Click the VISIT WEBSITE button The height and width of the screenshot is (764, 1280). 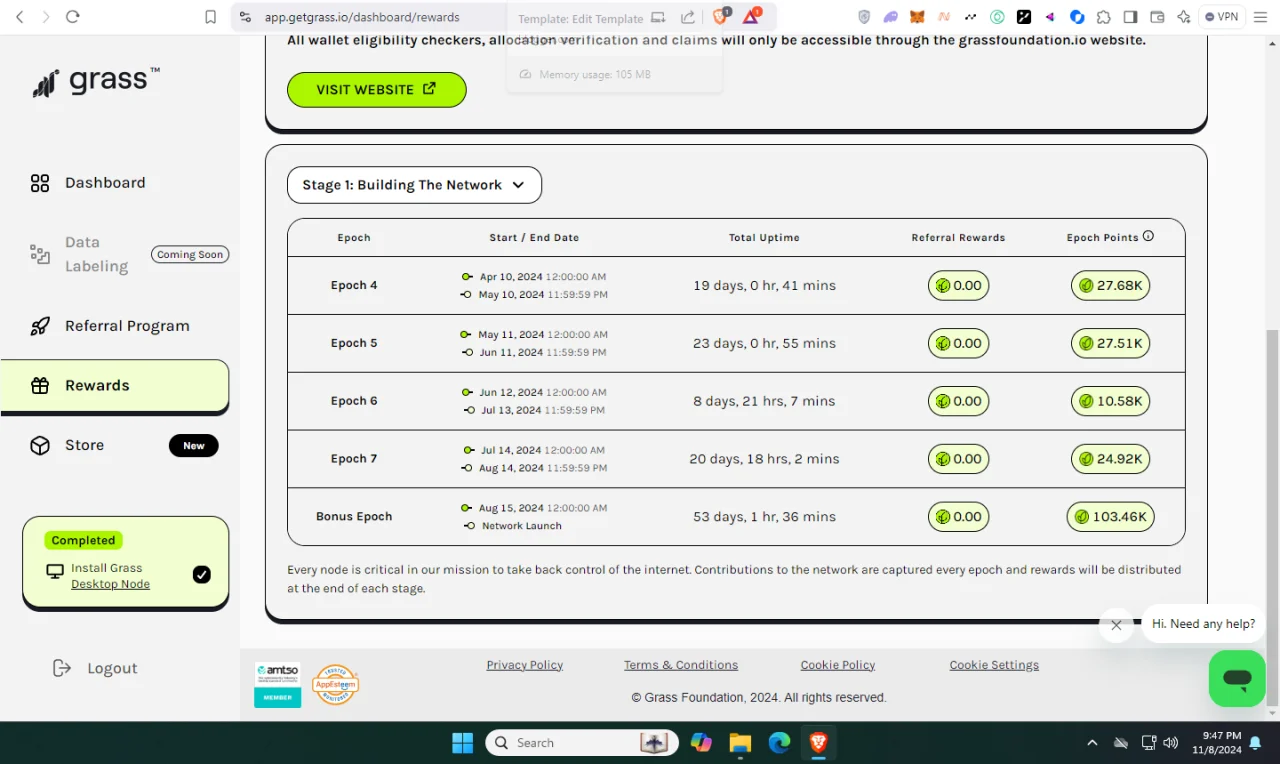pos(376,89)
